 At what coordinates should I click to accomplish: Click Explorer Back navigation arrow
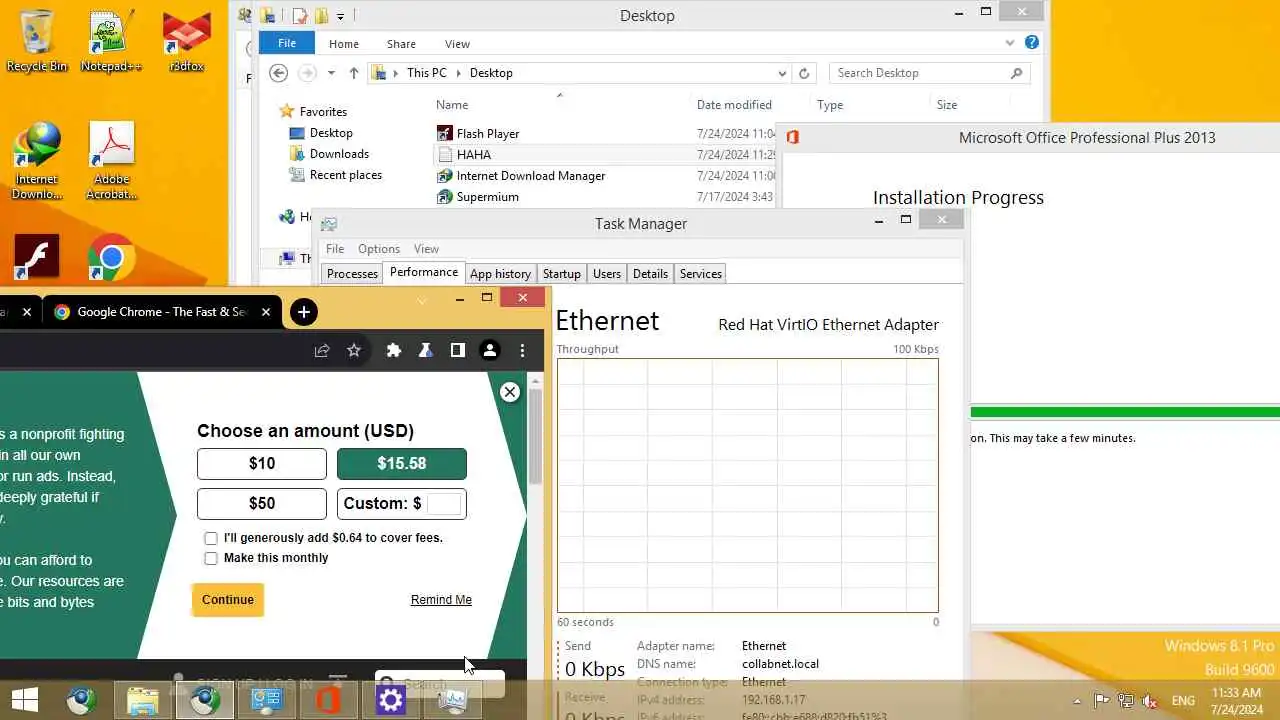[x=279, y=73]
